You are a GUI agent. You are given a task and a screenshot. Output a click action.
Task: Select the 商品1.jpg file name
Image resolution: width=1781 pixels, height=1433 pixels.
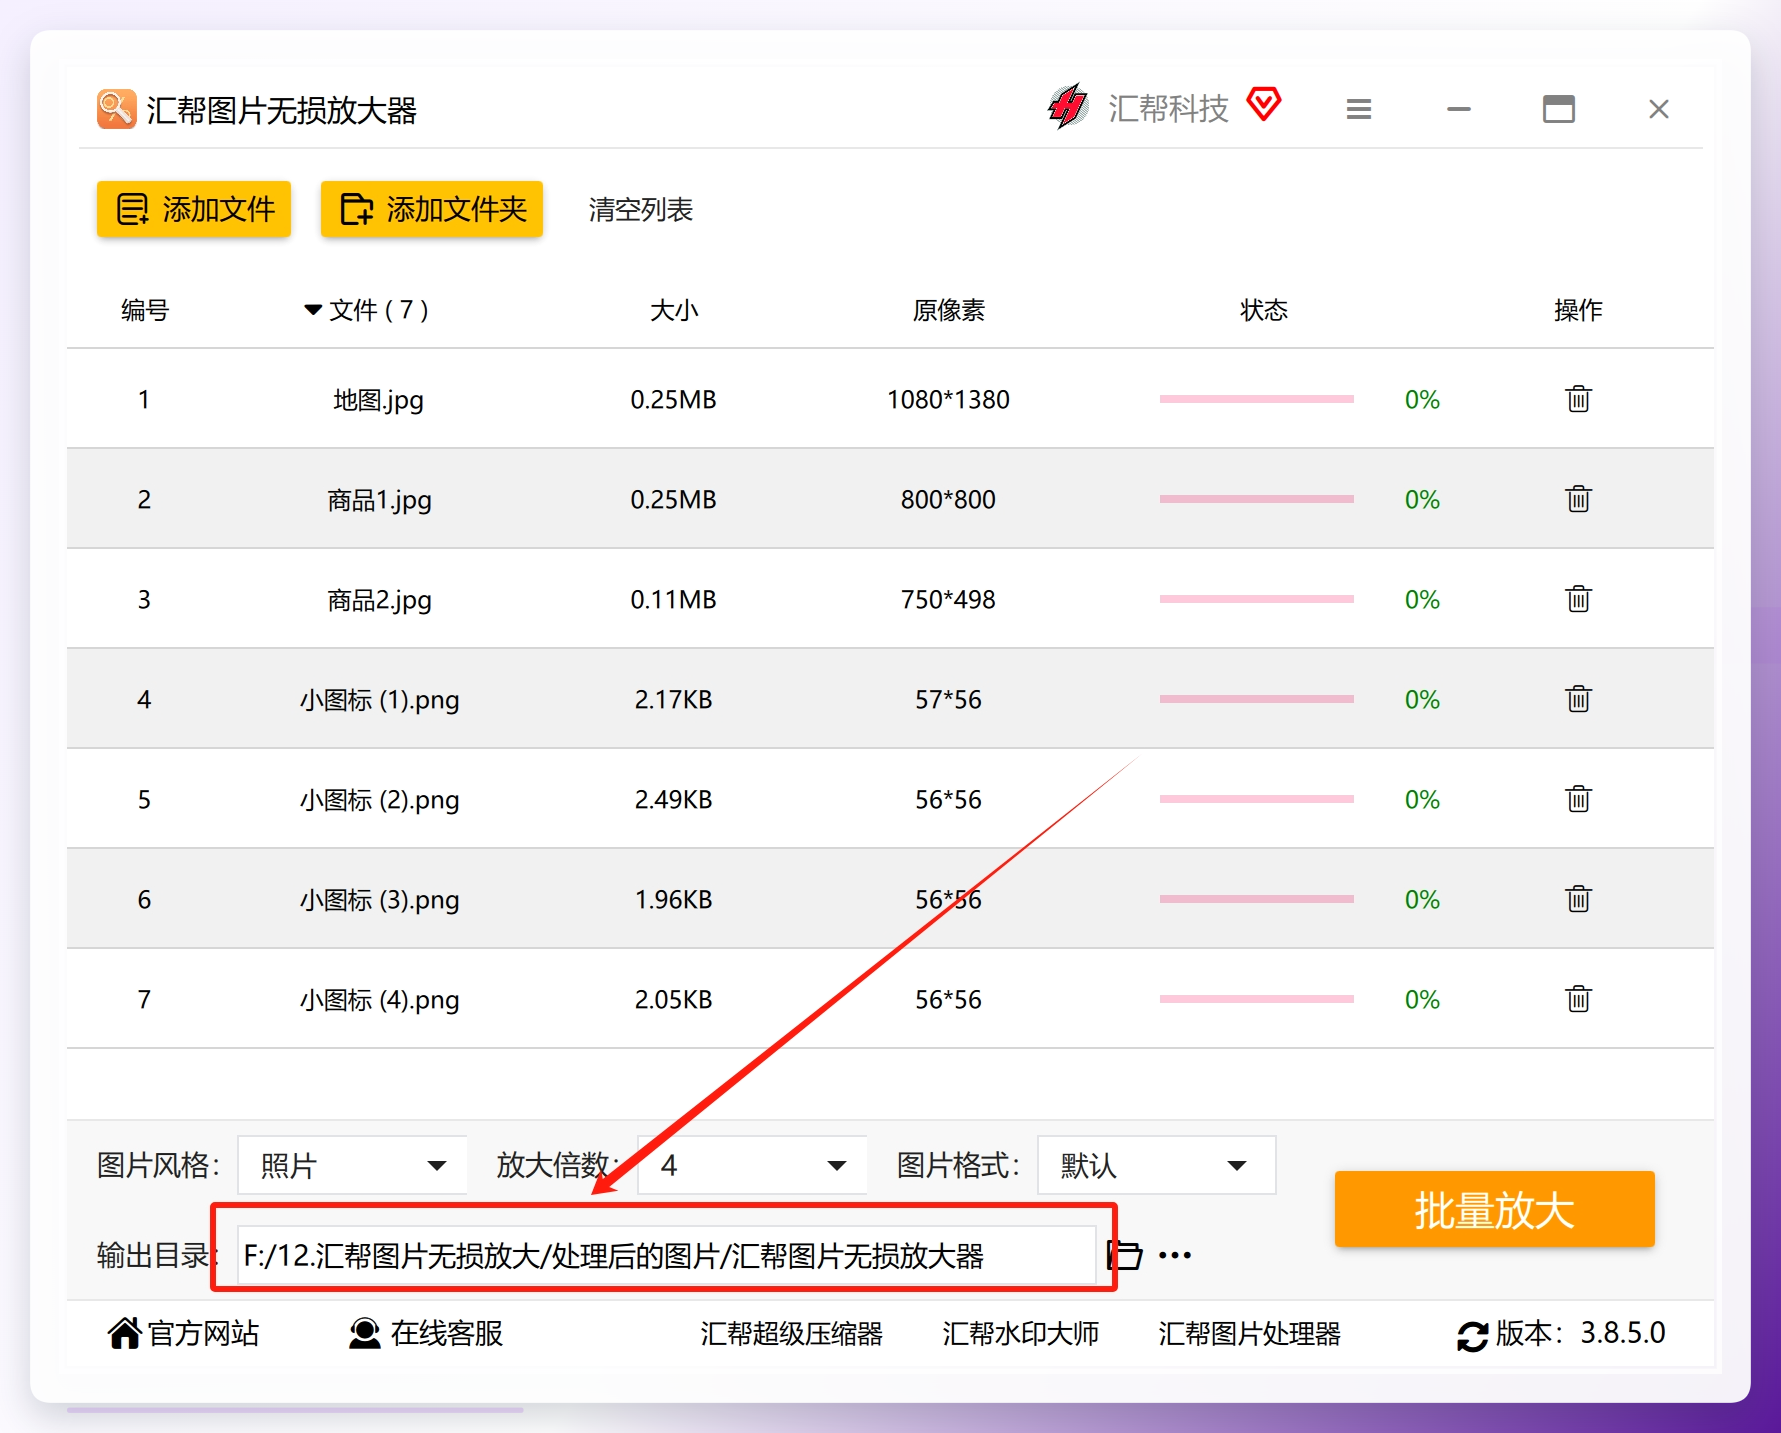379,500
